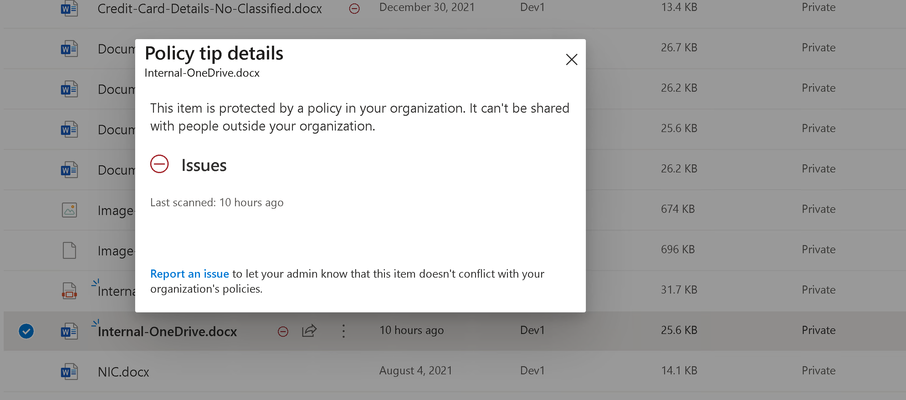
Task: Open the Internal-OneDrive.docx file name
Action: (x=168, y=331)
